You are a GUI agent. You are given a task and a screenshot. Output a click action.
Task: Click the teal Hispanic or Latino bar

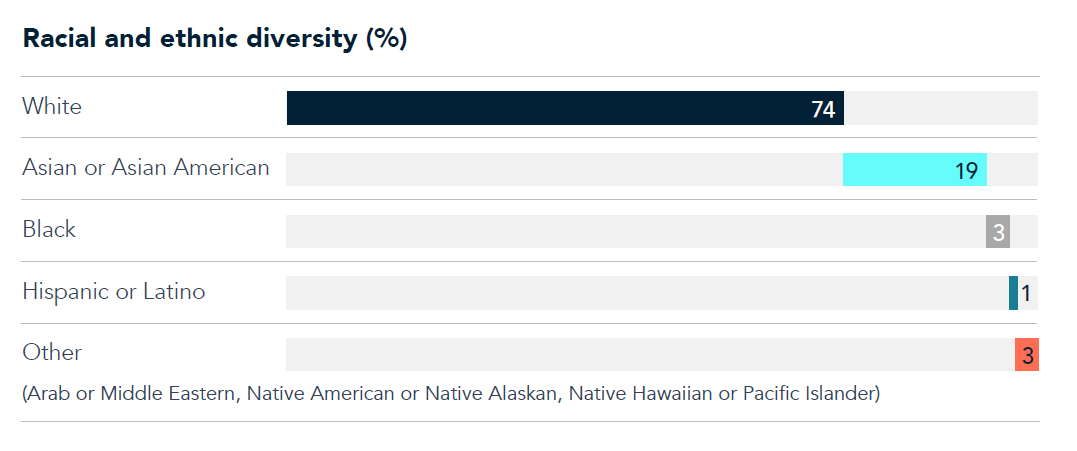1013,293
